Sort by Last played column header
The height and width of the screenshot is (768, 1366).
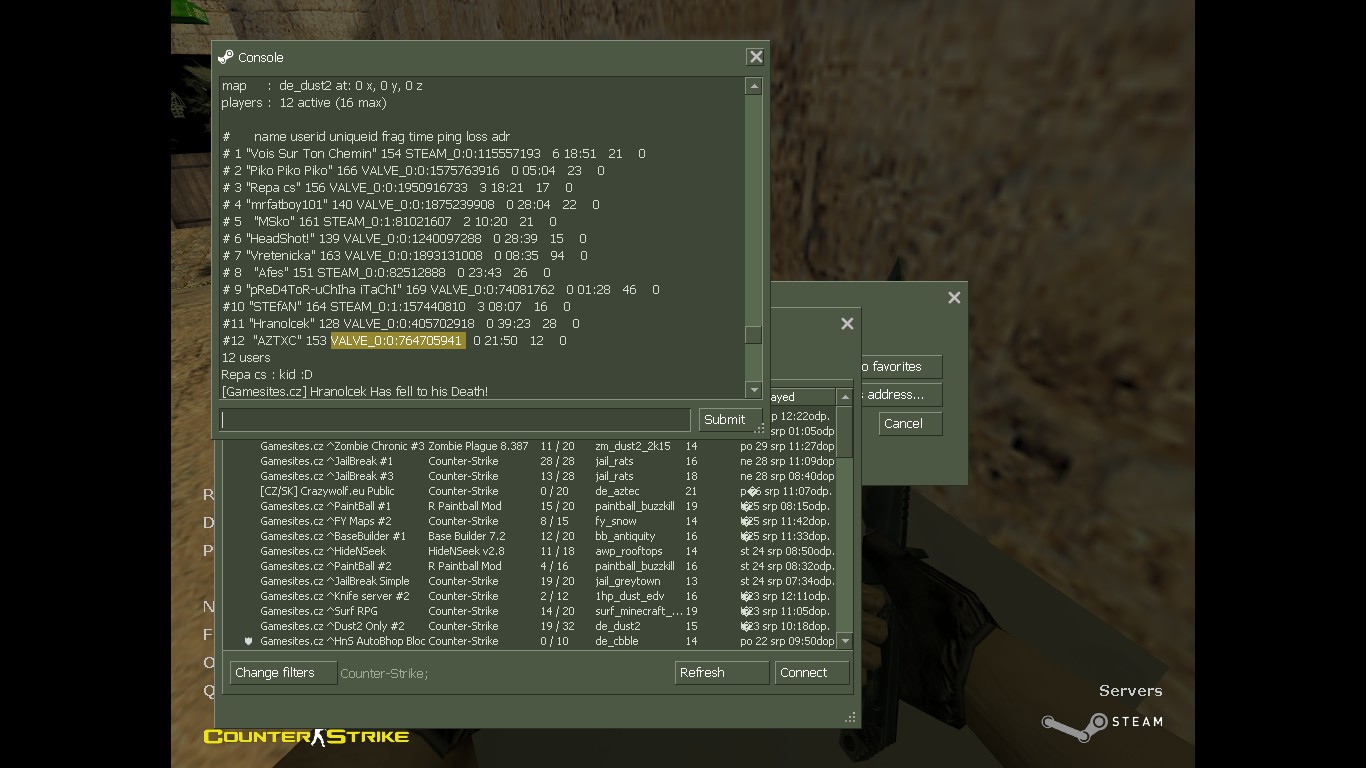click(x=801, y=397)
